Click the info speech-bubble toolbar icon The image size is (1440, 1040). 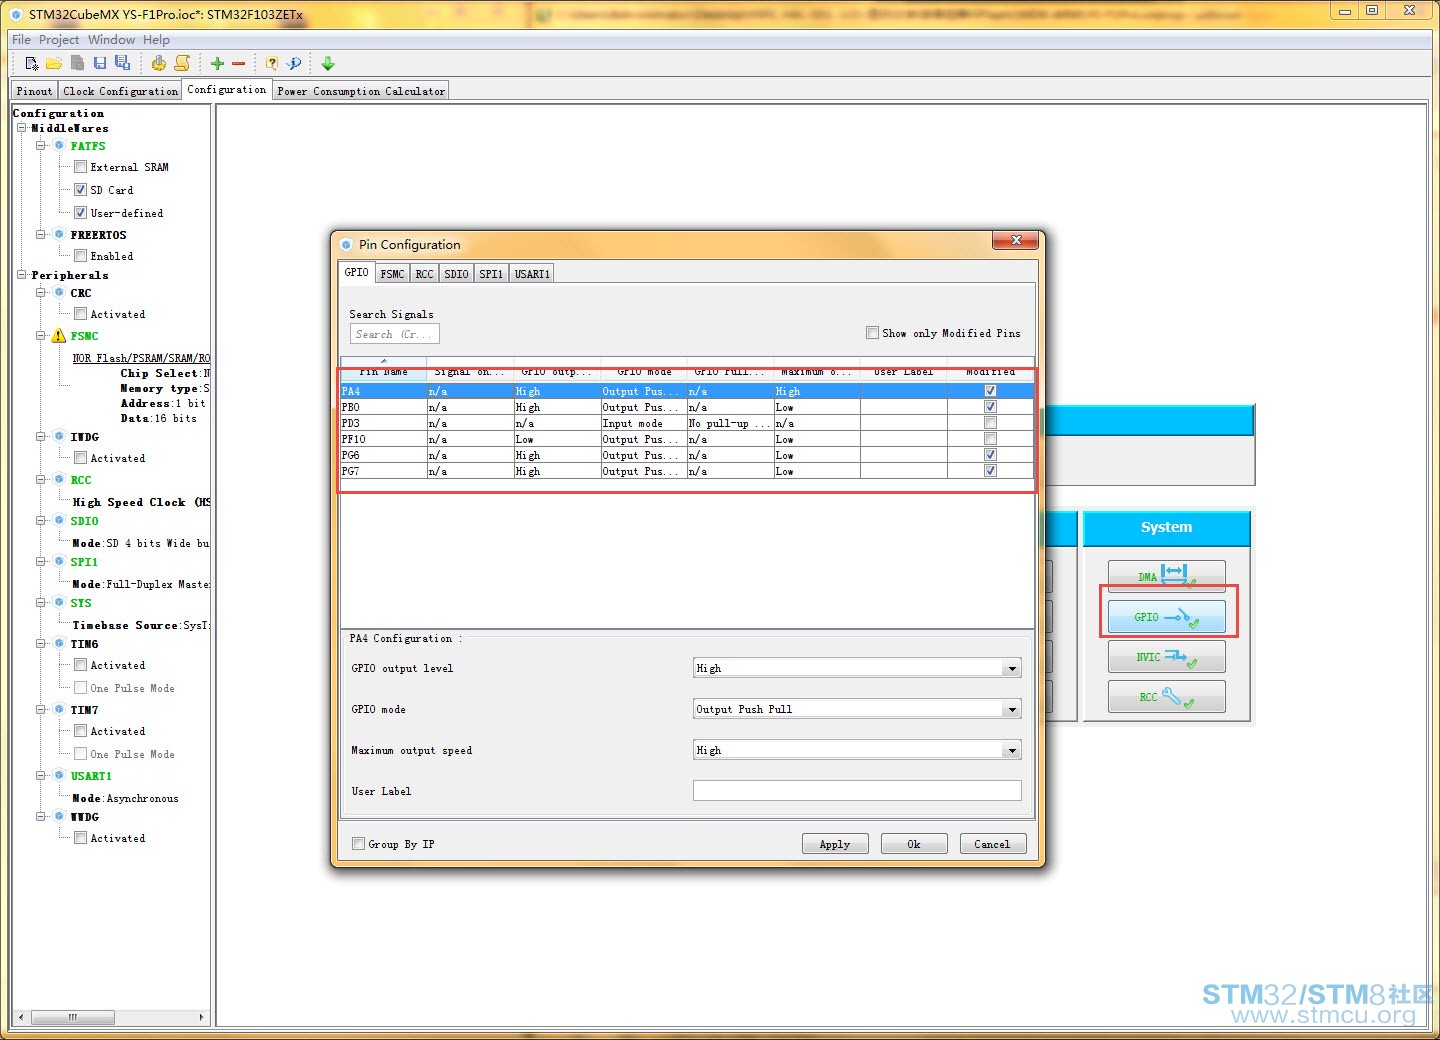pos(294,63)
